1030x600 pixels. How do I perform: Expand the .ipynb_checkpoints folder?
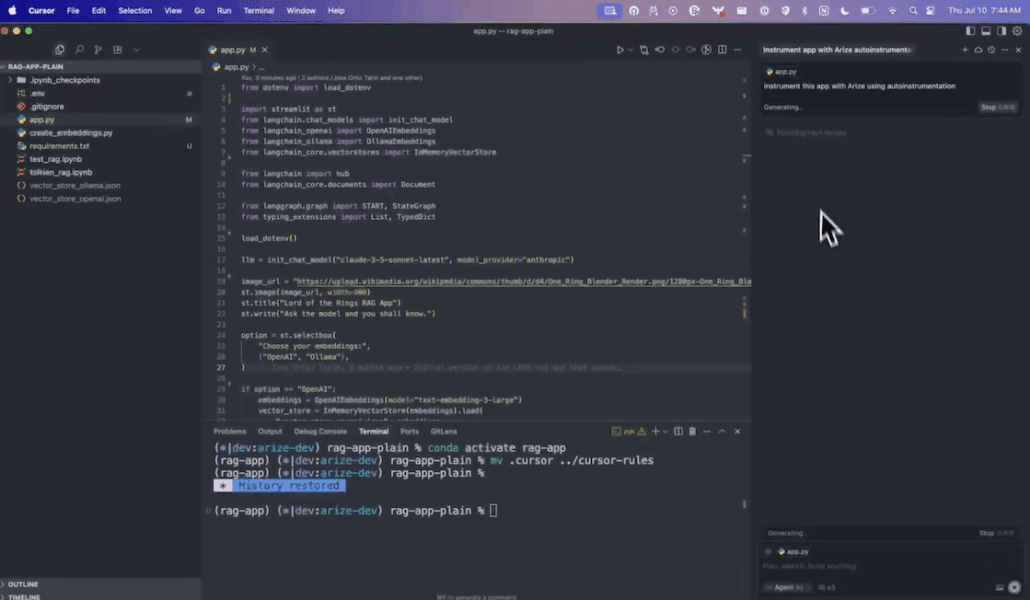pyautogui.click(x=66, y=79)
